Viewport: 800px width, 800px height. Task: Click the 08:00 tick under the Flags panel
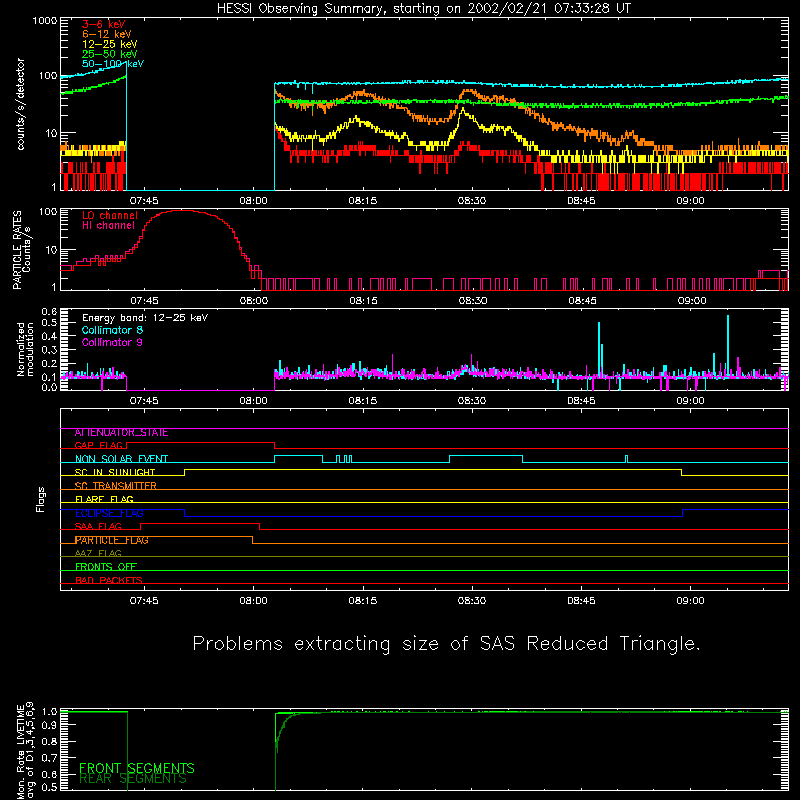click(x=253, y=601)
